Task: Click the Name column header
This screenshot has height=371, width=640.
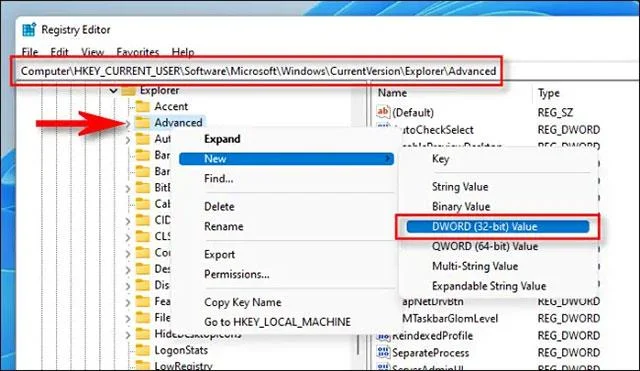Action: pyautogui.click(x=392, y=93)
